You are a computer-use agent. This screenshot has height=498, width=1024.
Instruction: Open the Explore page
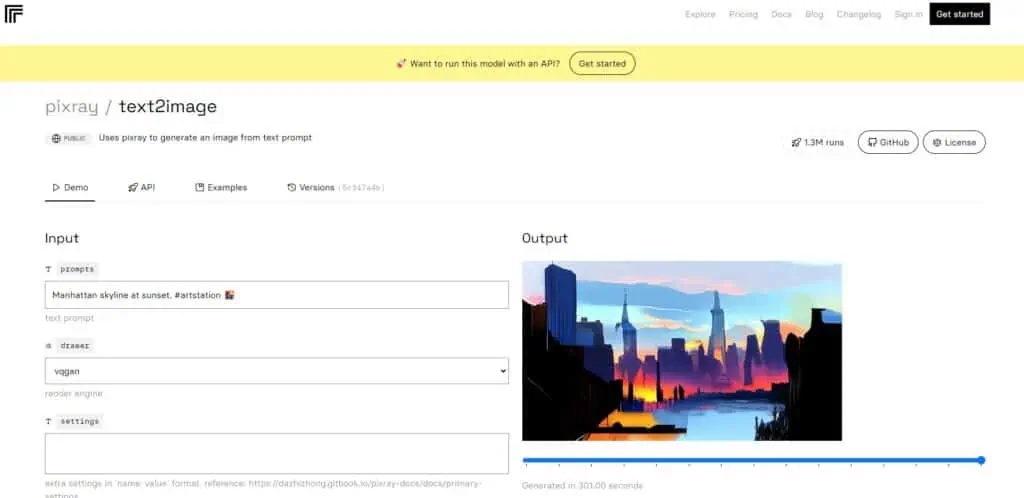pos(700,14)
